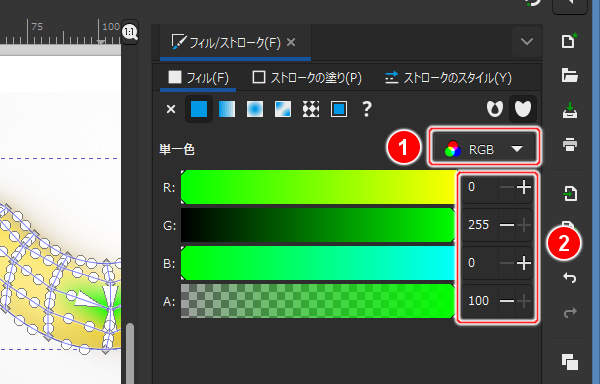600x384 pixels.
Task: Click the canvas vertical scrollbar thumb
Action: (x=130, y=353)
